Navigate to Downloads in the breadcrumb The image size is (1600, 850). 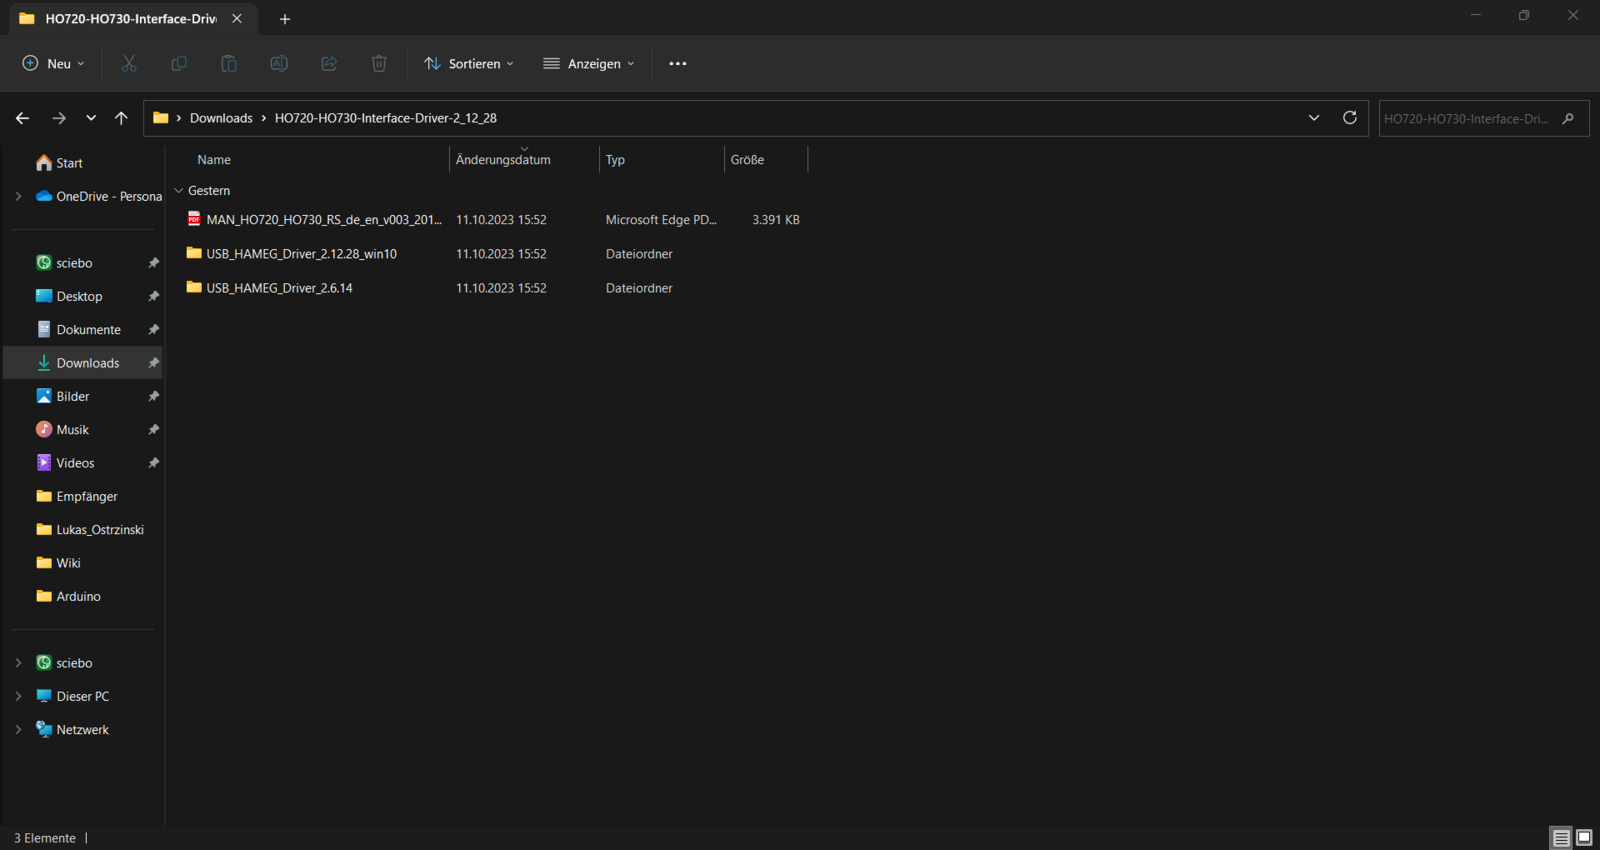tap(221, 118)
